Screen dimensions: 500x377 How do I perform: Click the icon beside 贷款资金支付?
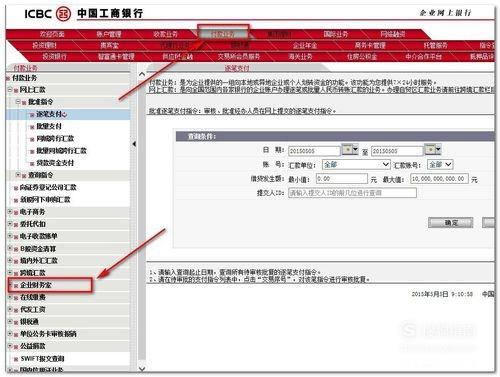tap(32, 164)
